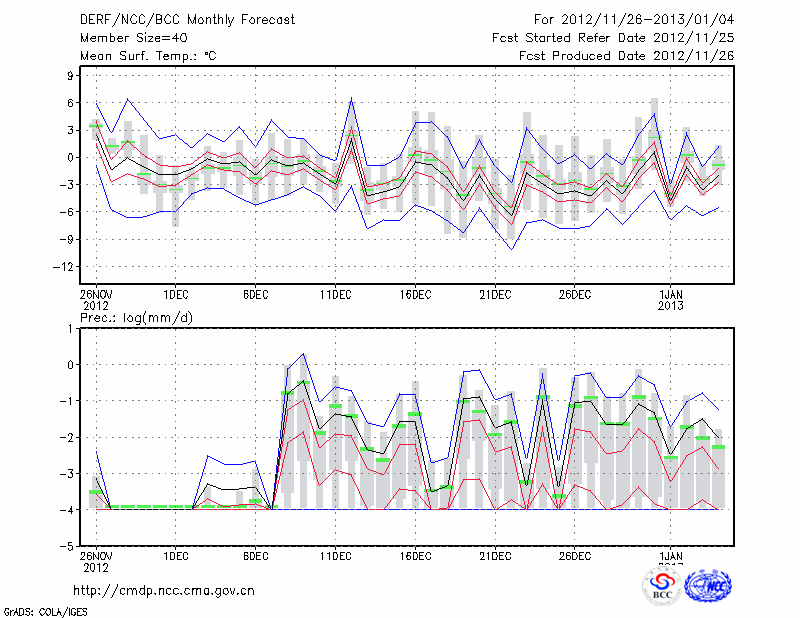The height and width of the screenshot is (618, 800).
Task: Select 1JAN 2013 label under temperature chart
Action: [x=670, y=299]
